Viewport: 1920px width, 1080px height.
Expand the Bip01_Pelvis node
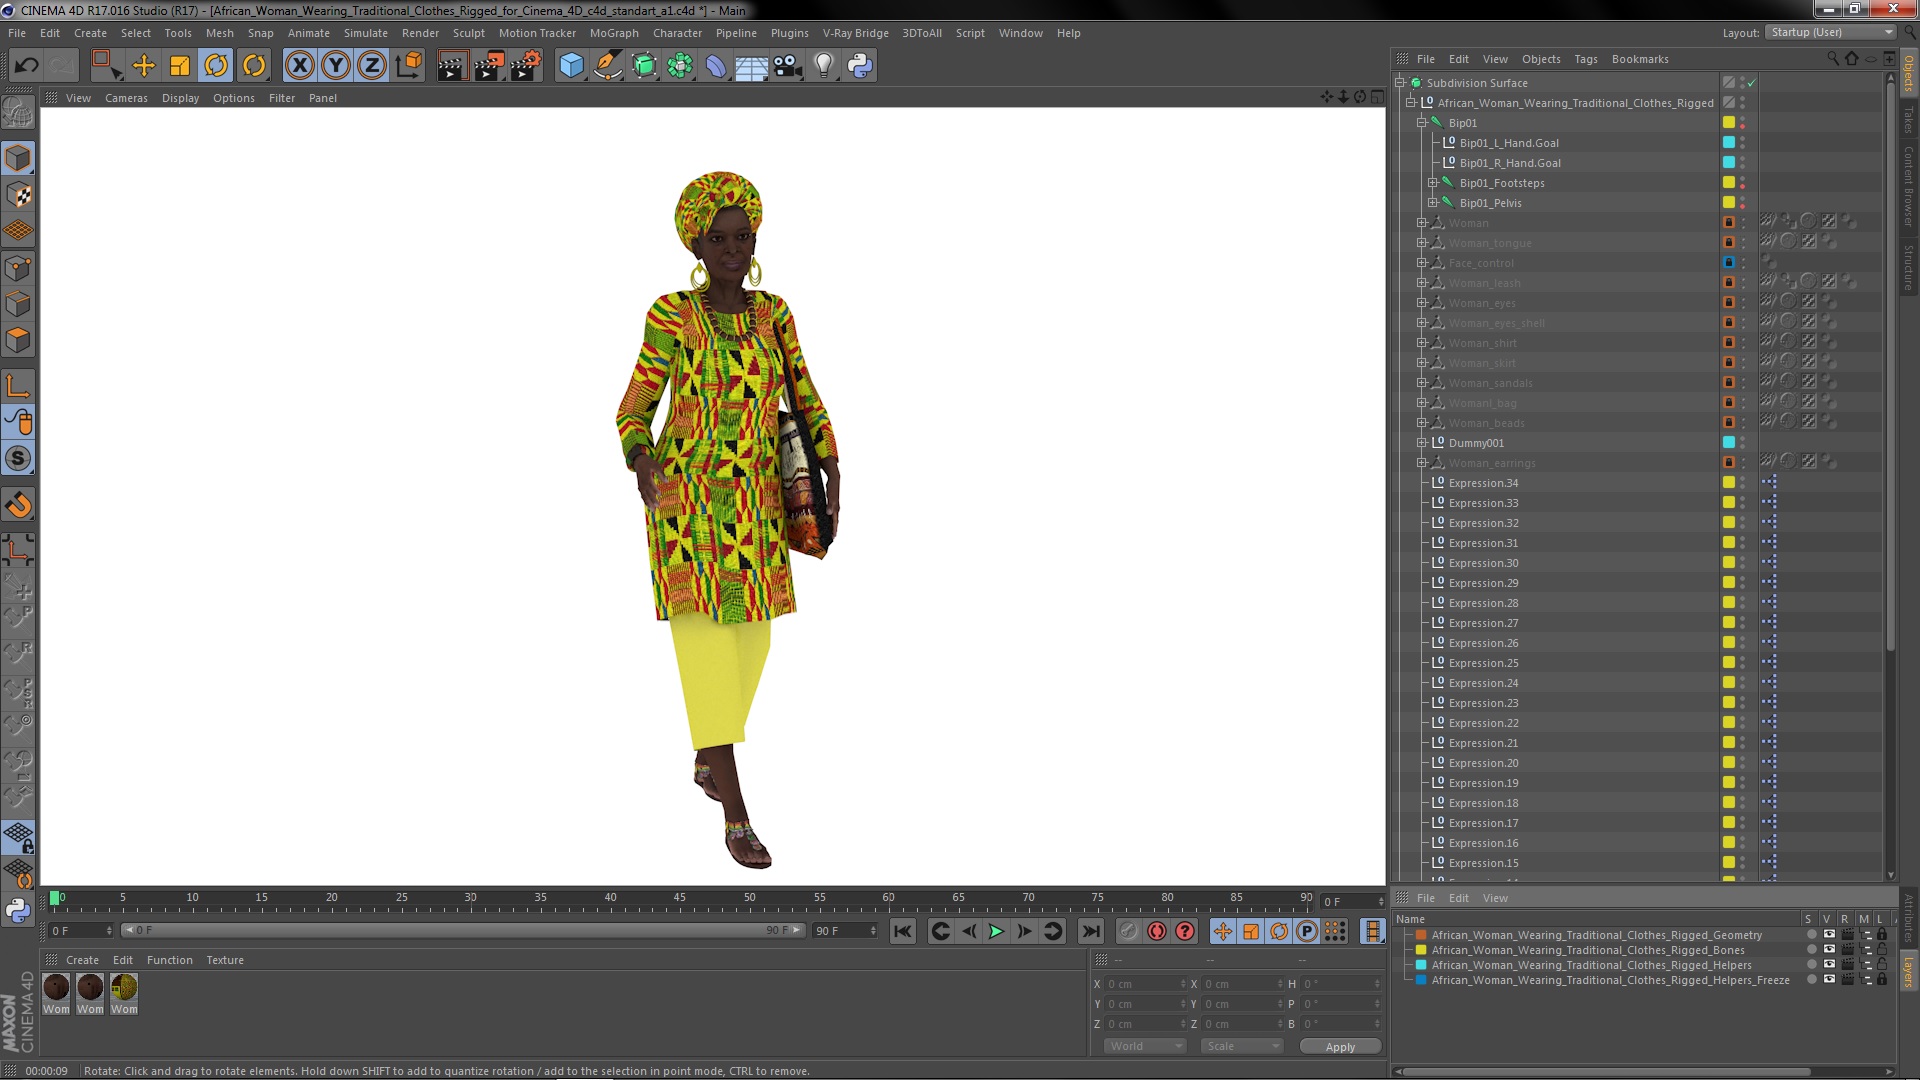(x=1433, y=203)
